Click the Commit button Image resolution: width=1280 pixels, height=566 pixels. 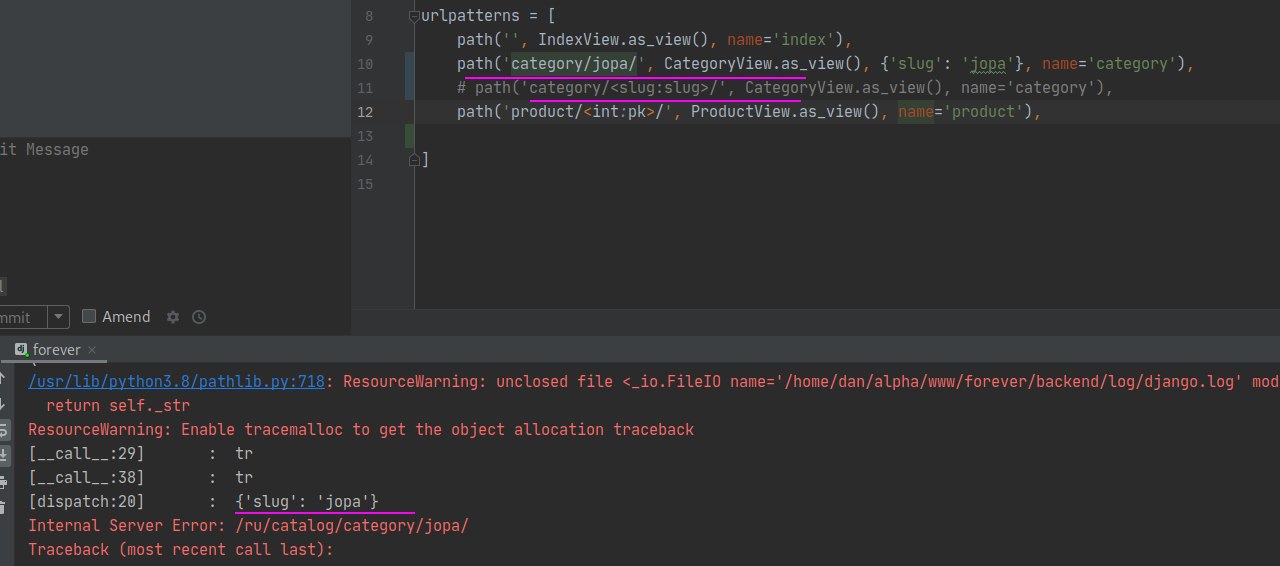click(x=23, y=317)
